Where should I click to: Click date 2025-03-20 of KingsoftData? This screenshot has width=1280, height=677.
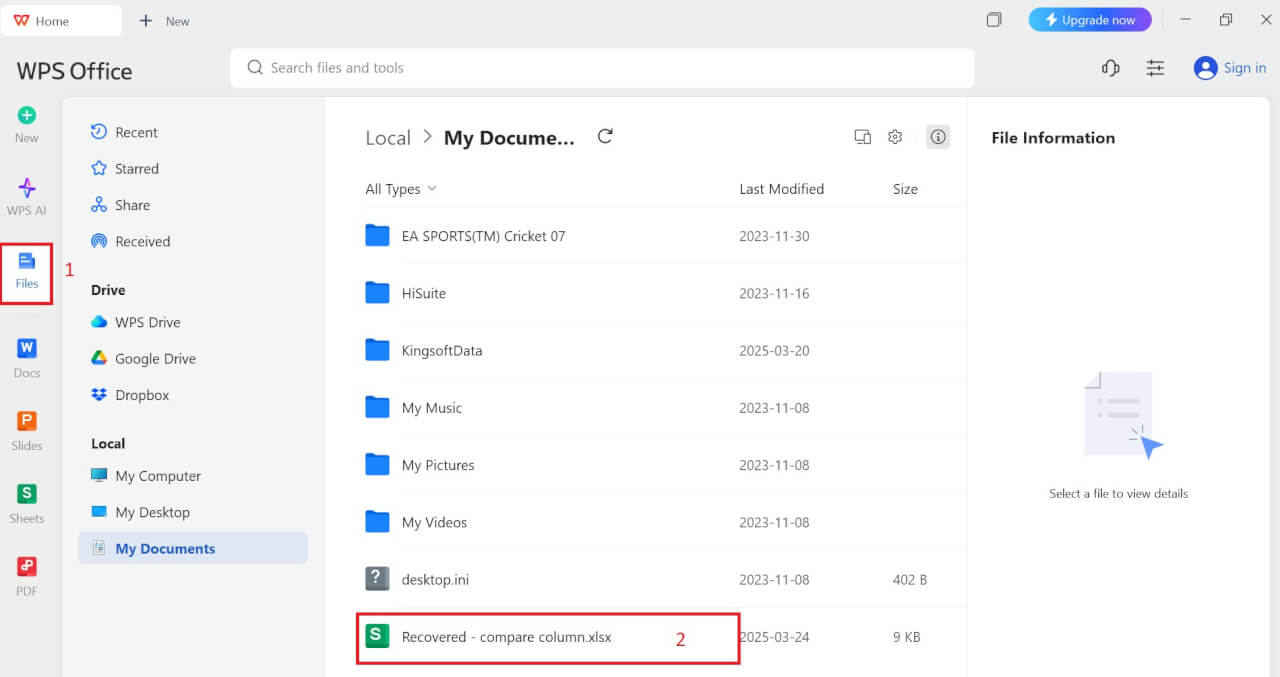pyautogui.click(x=774, y=351)
